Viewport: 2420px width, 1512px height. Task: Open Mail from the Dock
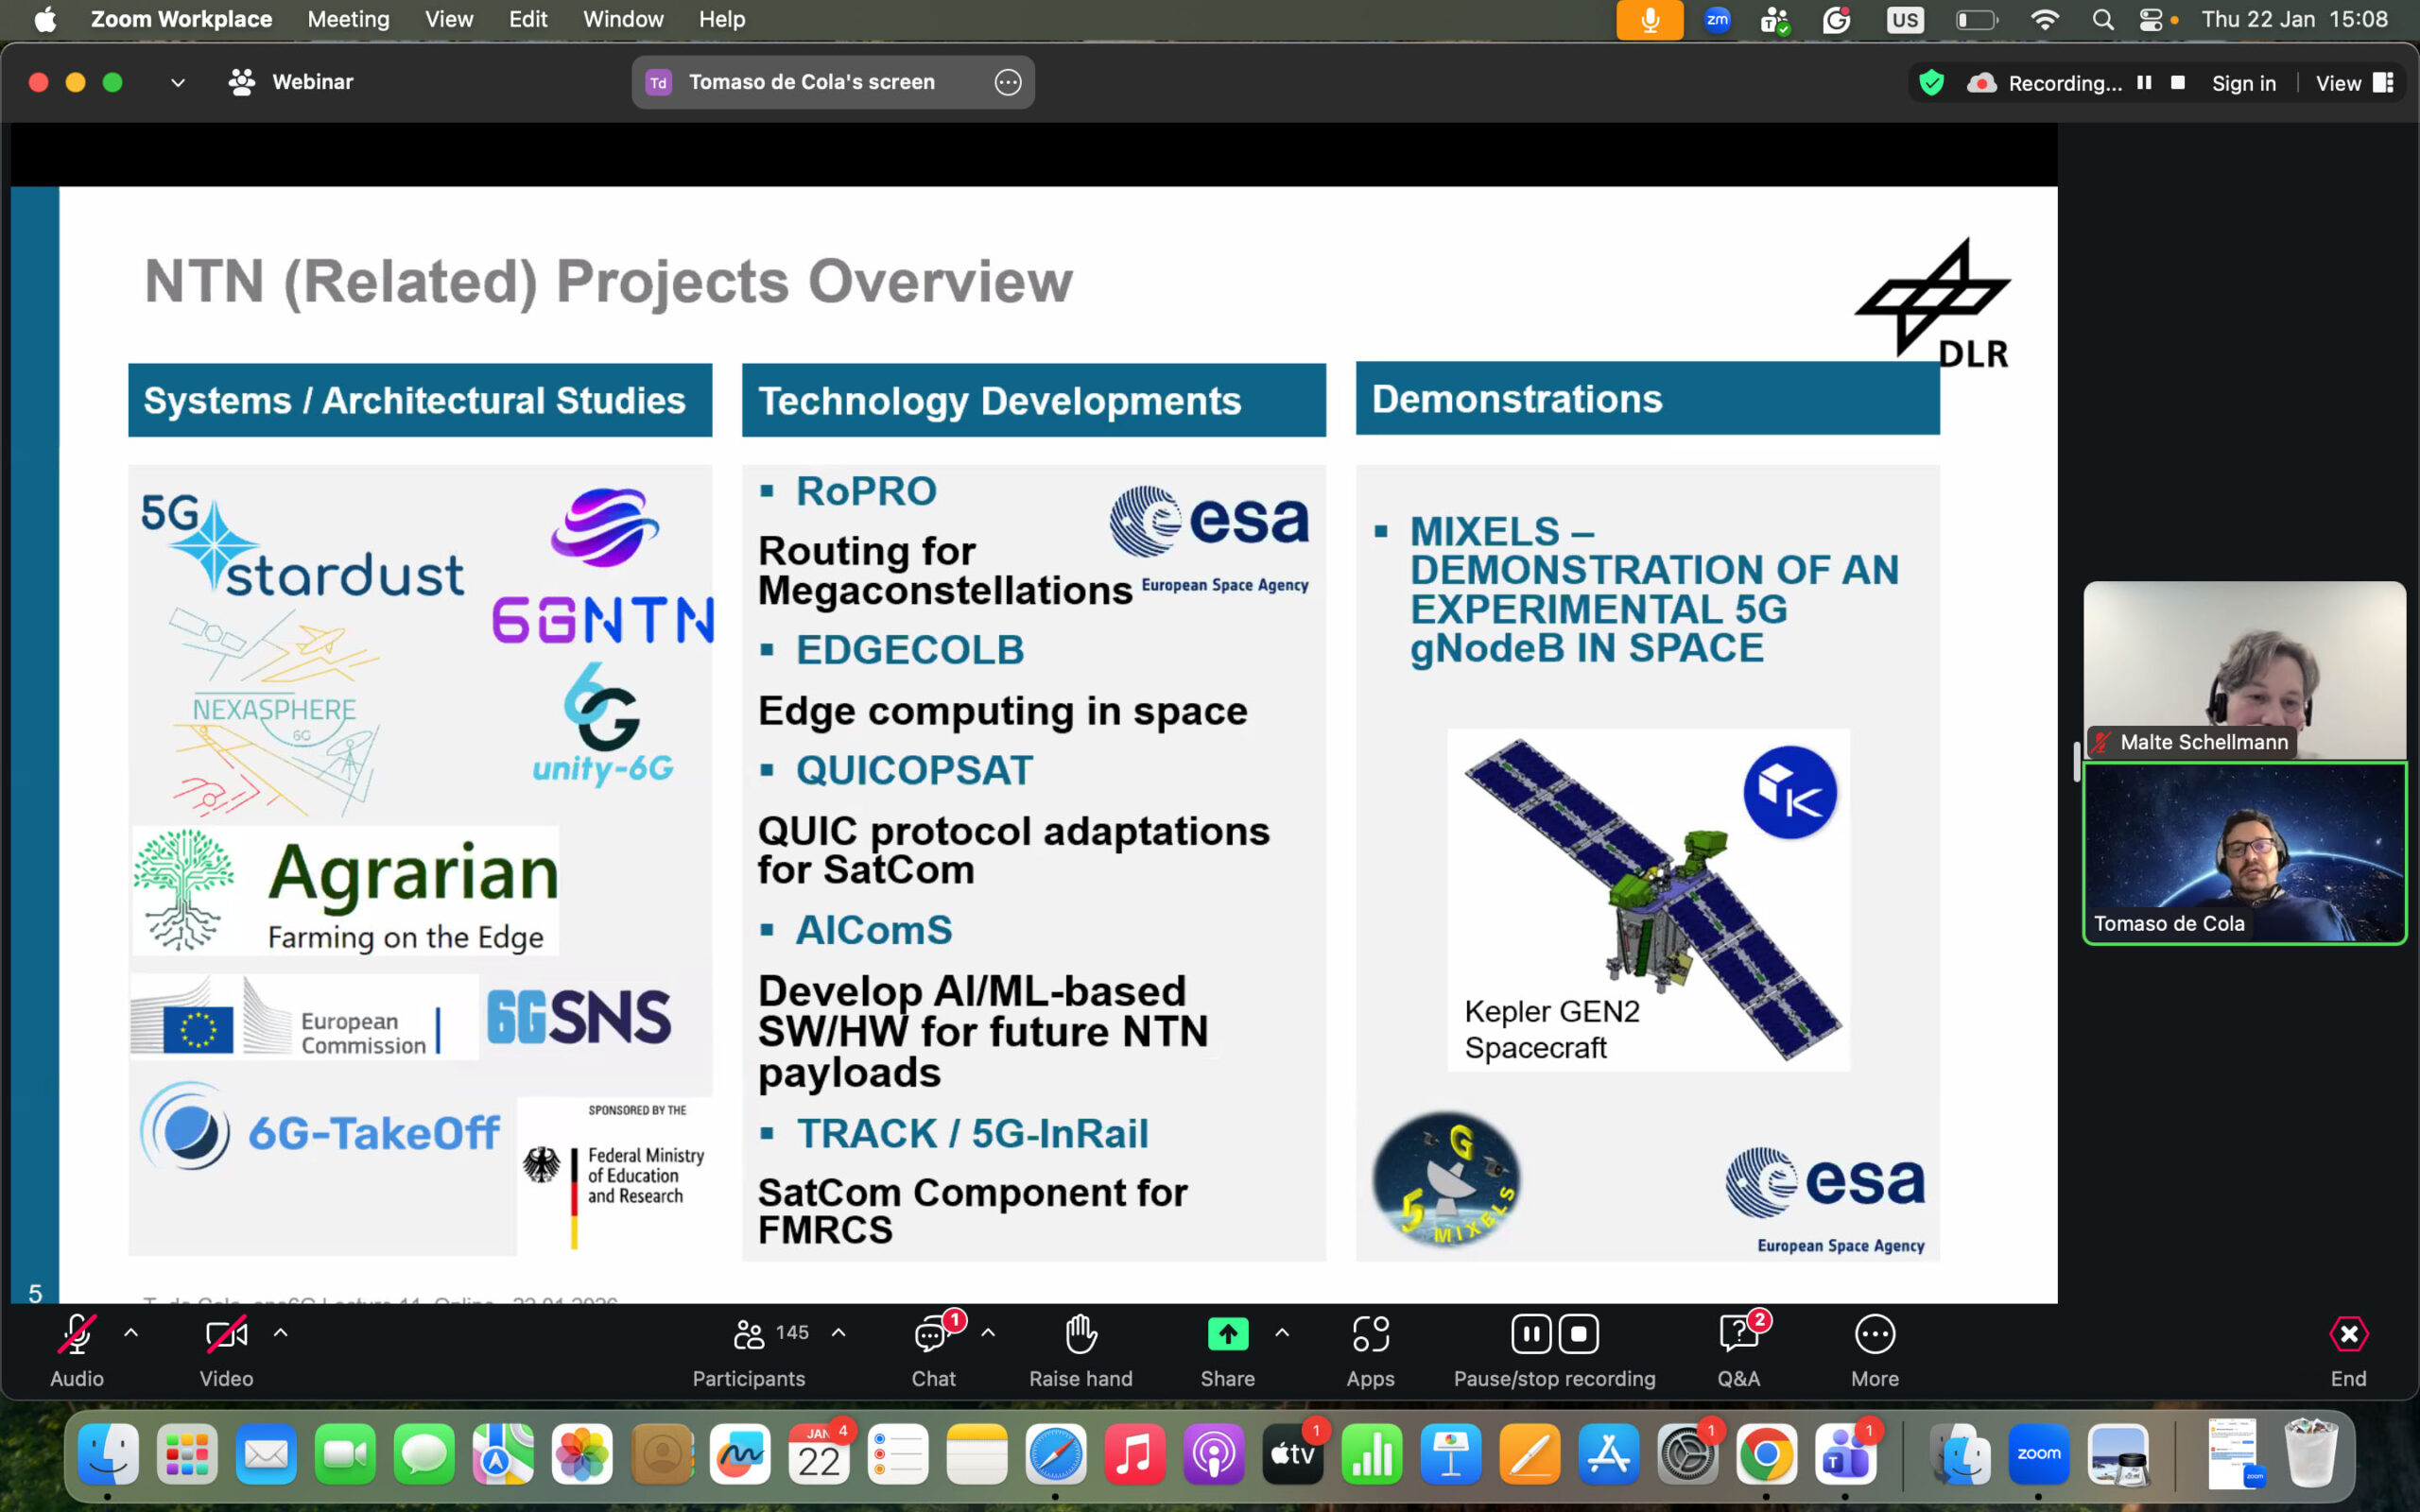266,1454
